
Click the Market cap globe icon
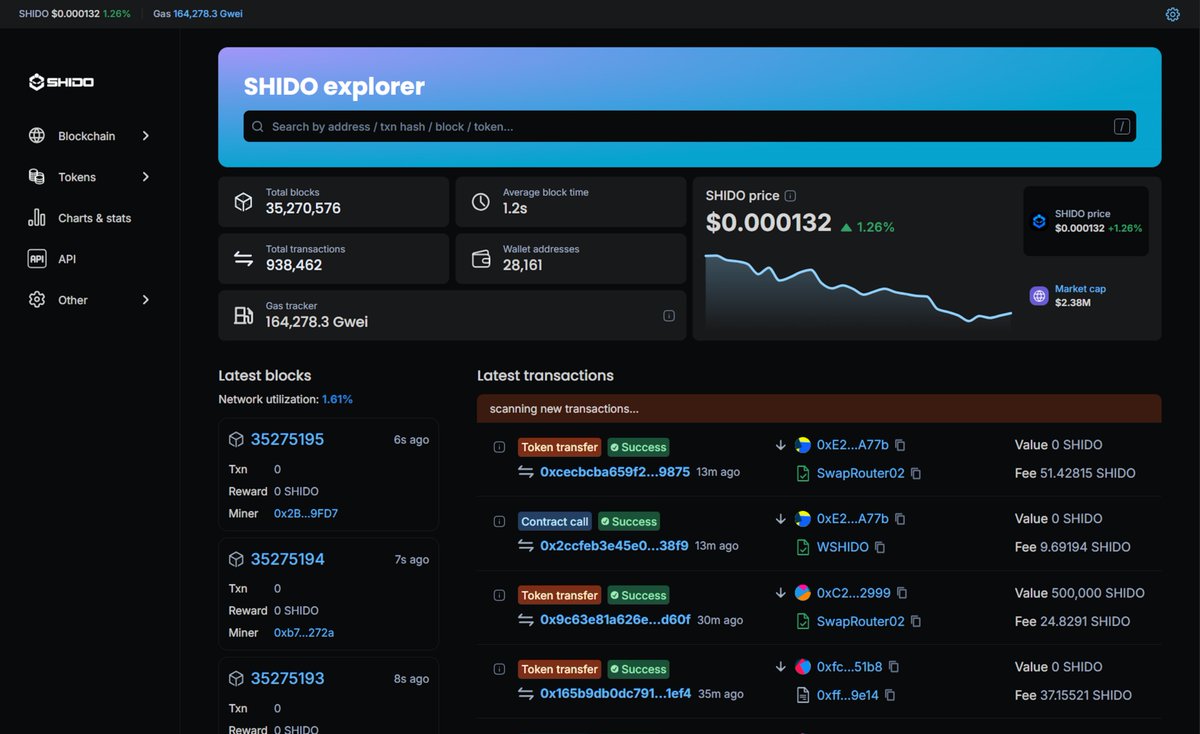[x=1039, y=295]
